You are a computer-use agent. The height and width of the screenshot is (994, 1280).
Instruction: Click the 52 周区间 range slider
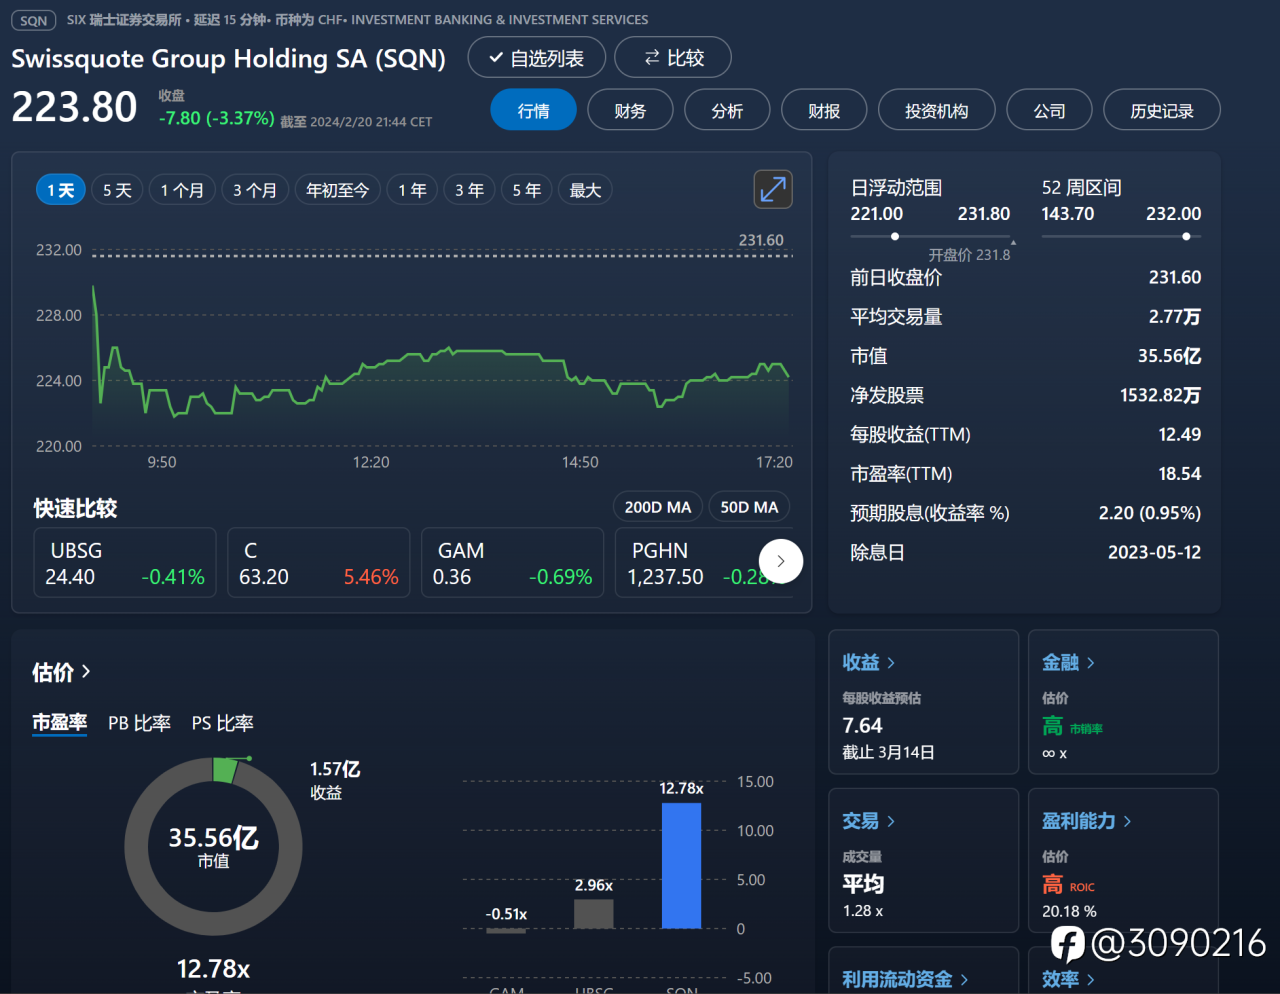(1121, 237)
